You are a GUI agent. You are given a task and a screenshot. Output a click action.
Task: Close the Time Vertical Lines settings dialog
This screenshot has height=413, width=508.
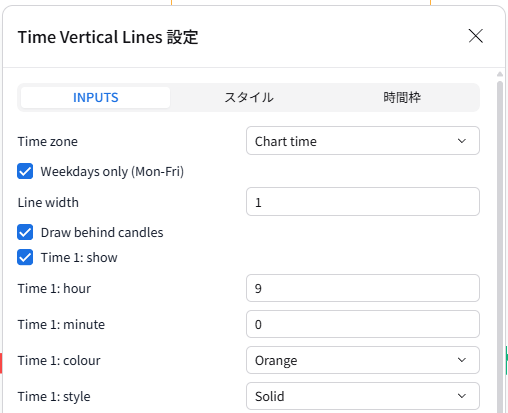click(475, 36)
